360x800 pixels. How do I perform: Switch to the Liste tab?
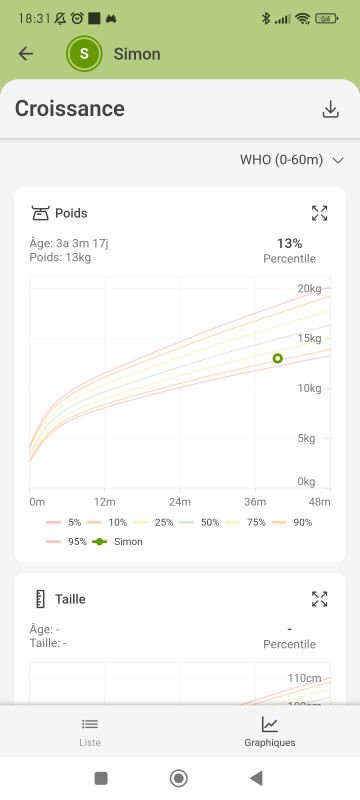pos(90,732)
